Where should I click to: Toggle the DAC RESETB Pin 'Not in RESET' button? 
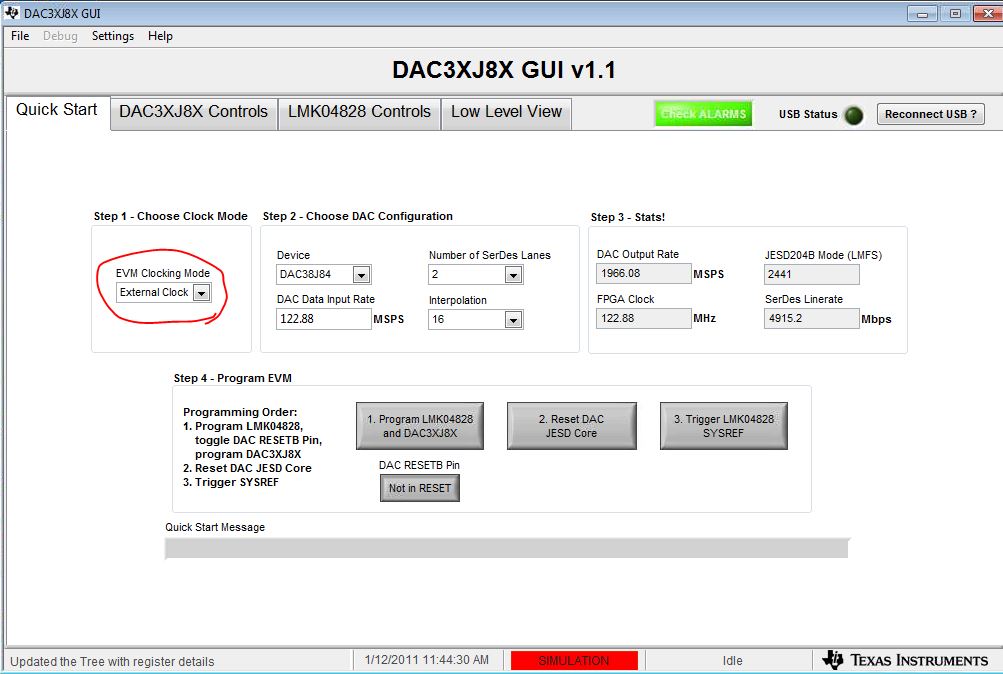pos(420,489)
